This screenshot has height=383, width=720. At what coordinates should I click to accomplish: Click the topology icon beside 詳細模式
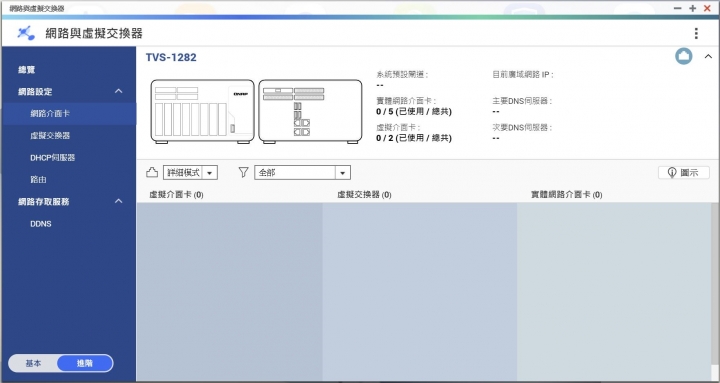tap(152, 173)
